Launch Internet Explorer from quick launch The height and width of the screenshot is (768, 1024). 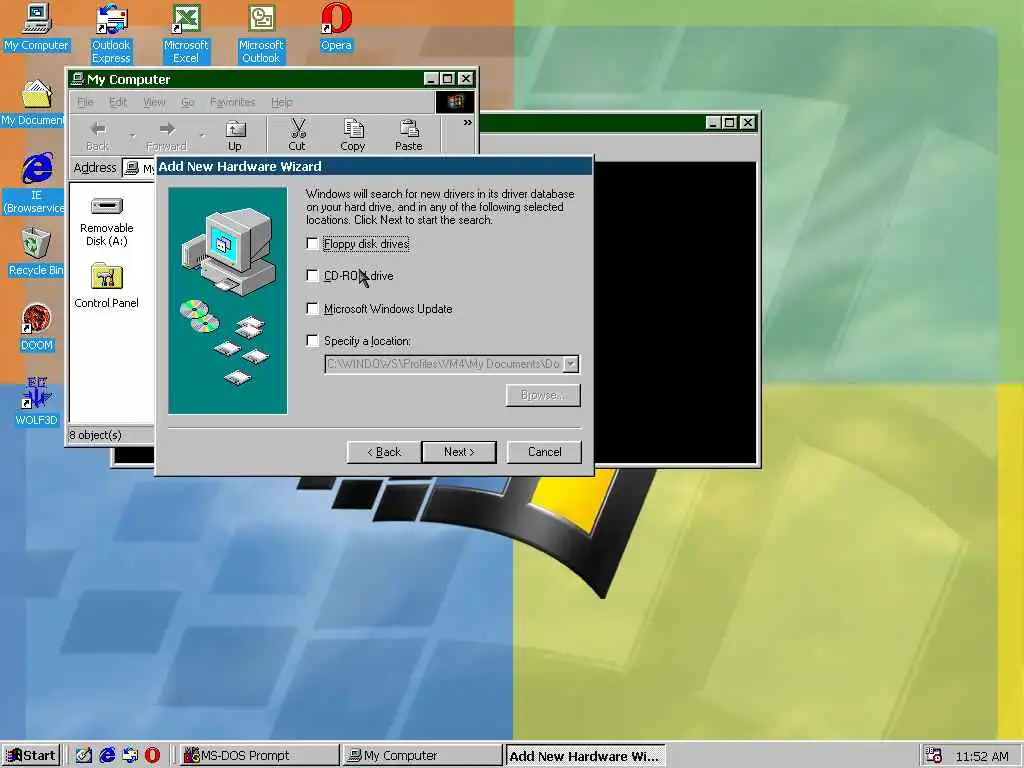click(107, 756)
